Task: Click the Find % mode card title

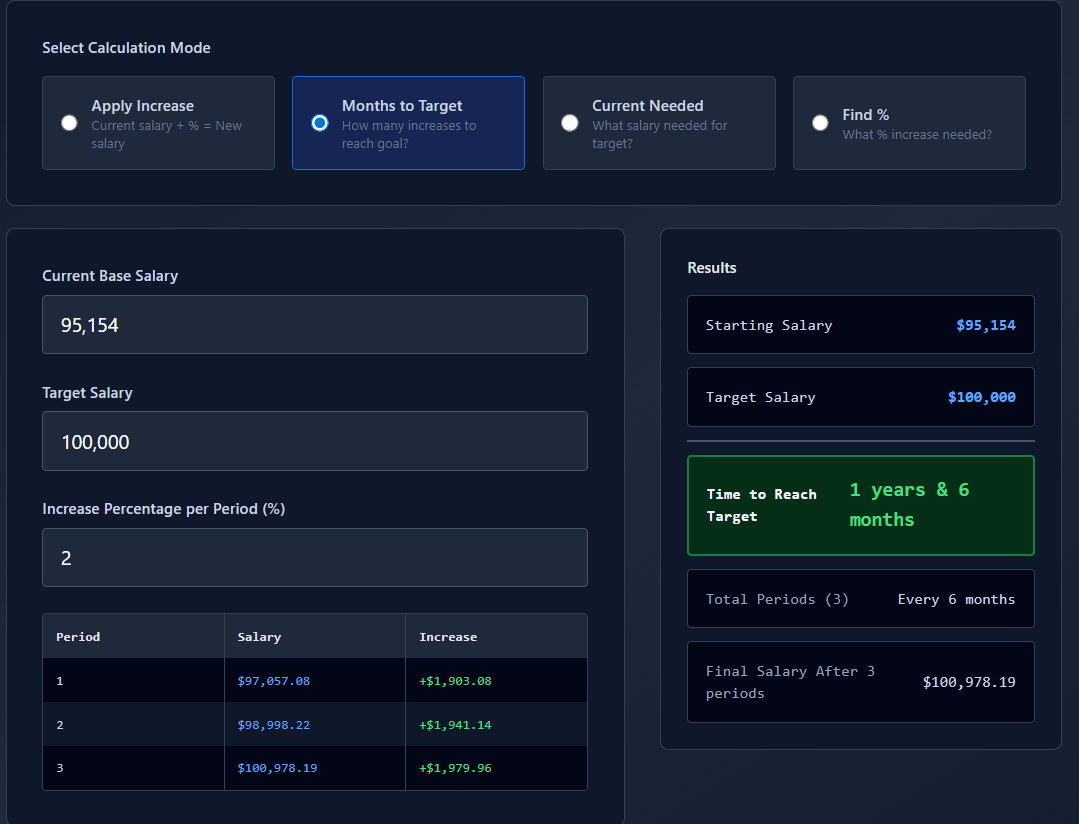Action: [866, 115]
